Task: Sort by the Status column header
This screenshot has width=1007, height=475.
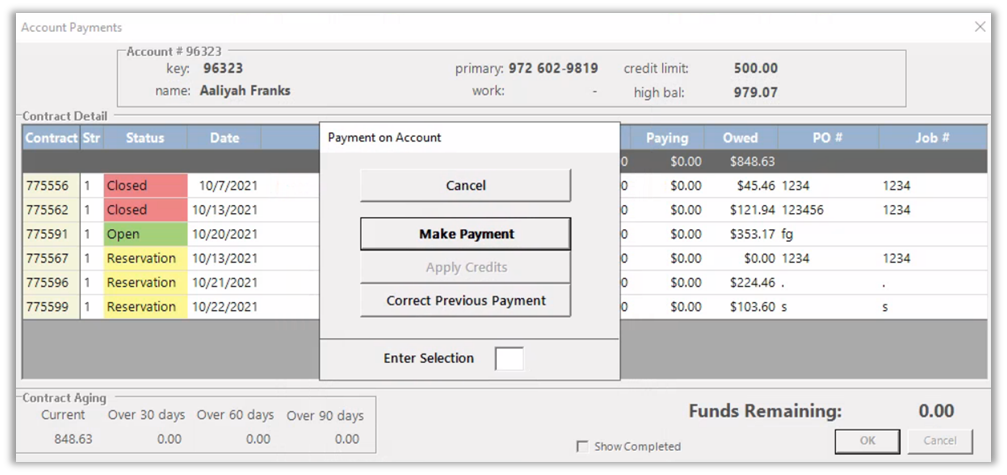Action: click(x=145, y=138)
